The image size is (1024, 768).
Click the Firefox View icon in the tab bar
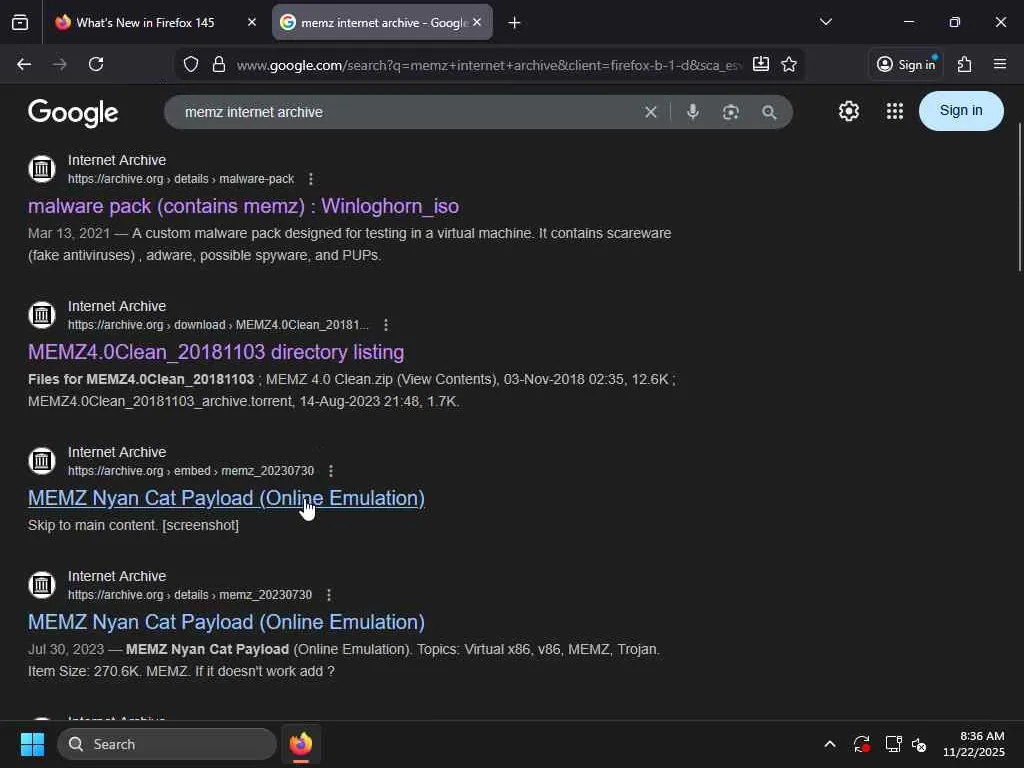tap(20, 23)
